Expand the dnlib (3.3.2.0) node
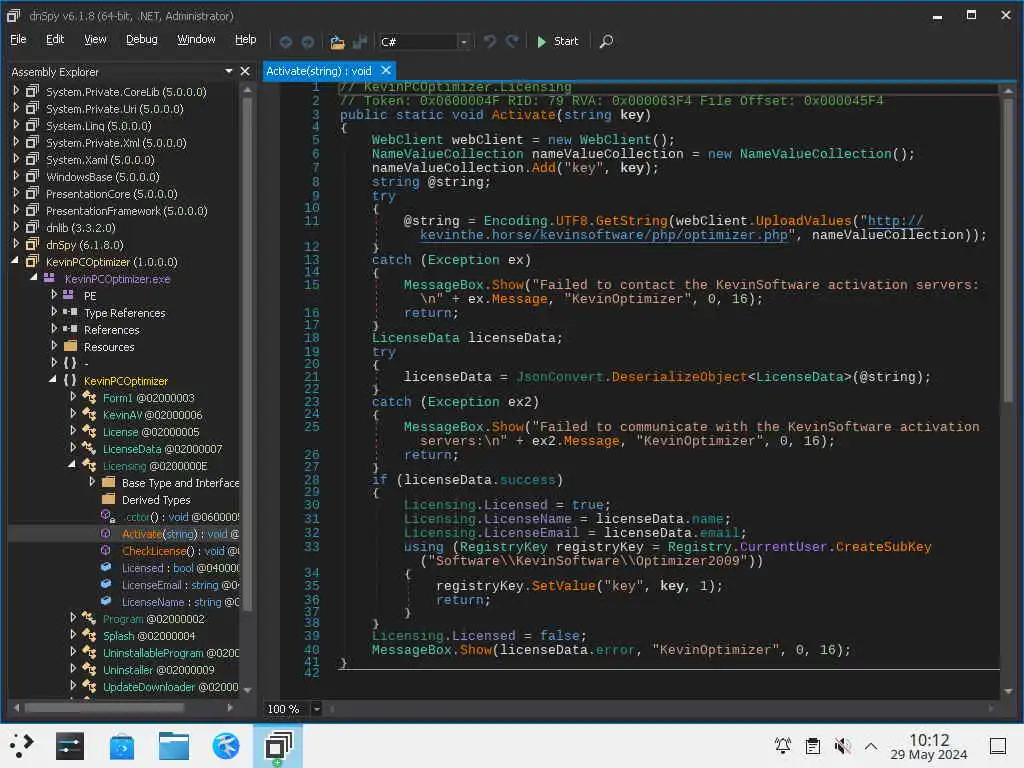This screenshot has height=768, width=1024. coord(16,227)
